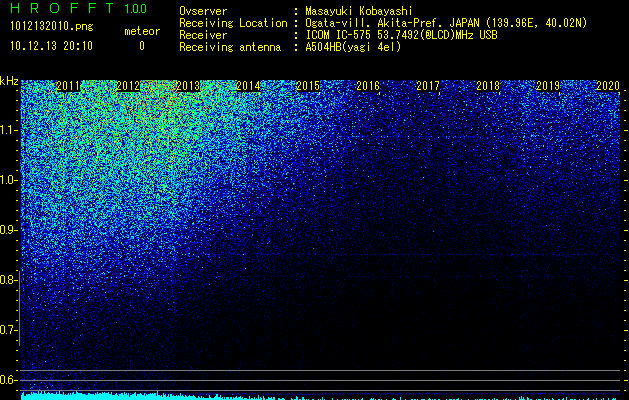Click the 2011 time marker
Viewport: 629px width, 400px height.
68,86
